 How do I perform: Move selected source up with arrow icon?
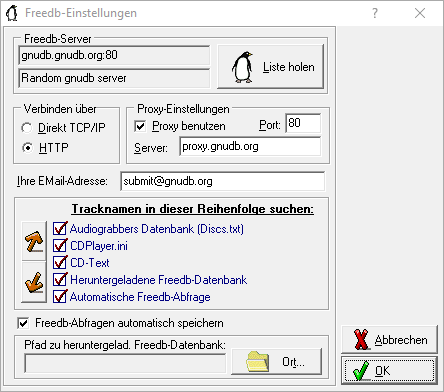tap(34, 241)
